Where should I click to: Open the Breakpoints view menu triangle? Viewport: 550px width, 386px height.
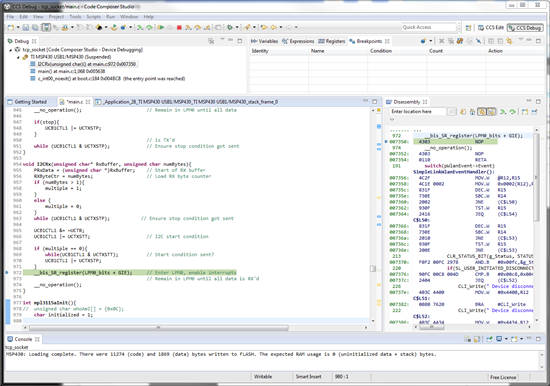click(521, 39)
